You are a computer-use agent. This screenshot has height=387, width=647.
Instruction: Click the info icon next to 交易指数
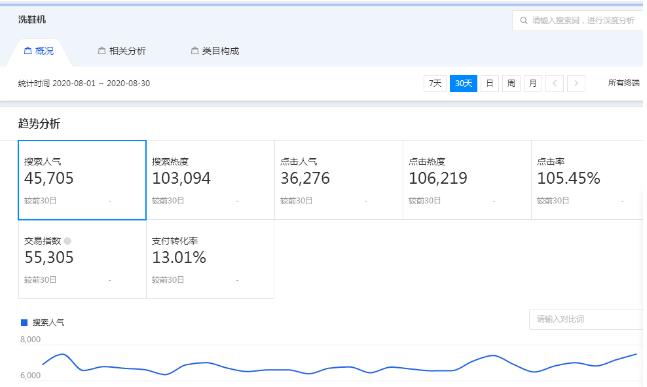(67, 241)
